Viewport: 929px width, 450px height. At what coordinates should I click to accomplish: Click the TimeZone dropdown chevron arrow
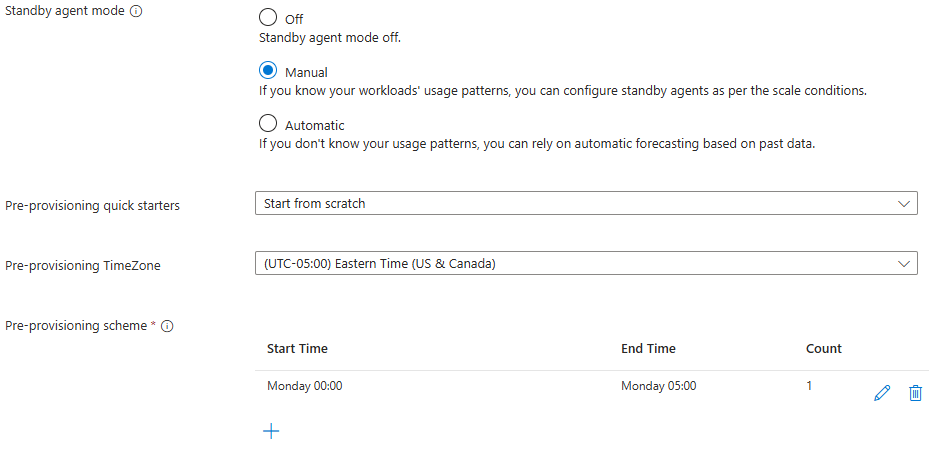tap(904, 264)
